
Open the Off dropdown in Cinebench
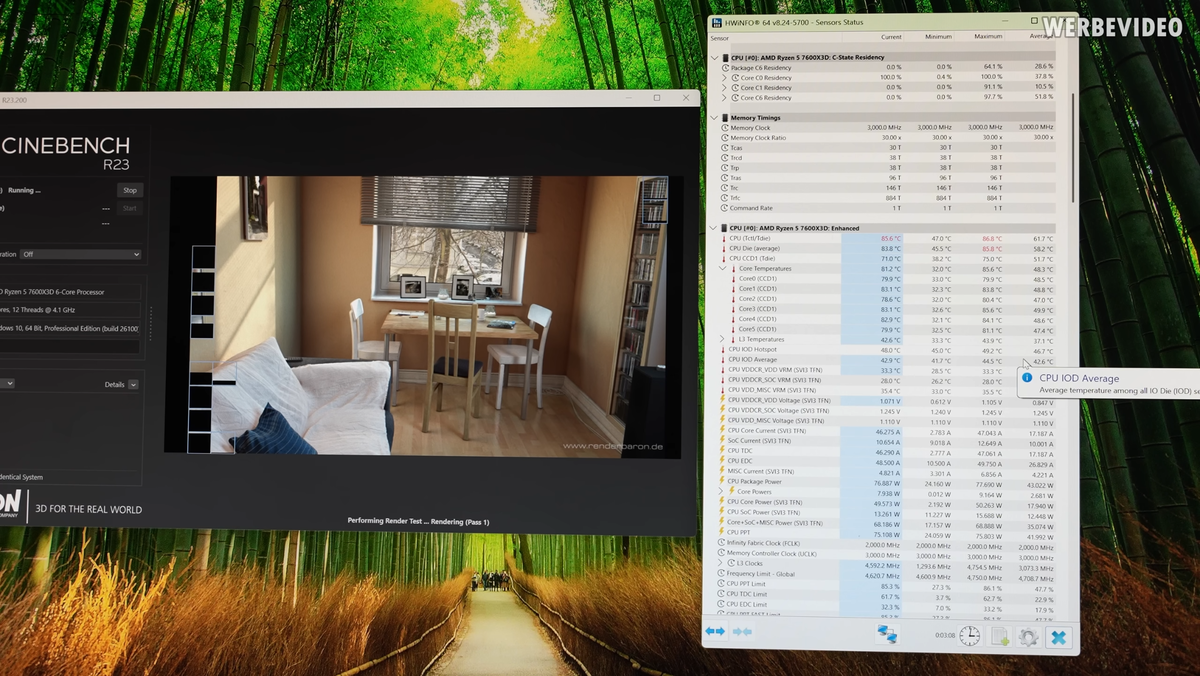click(x=80, y=255)
